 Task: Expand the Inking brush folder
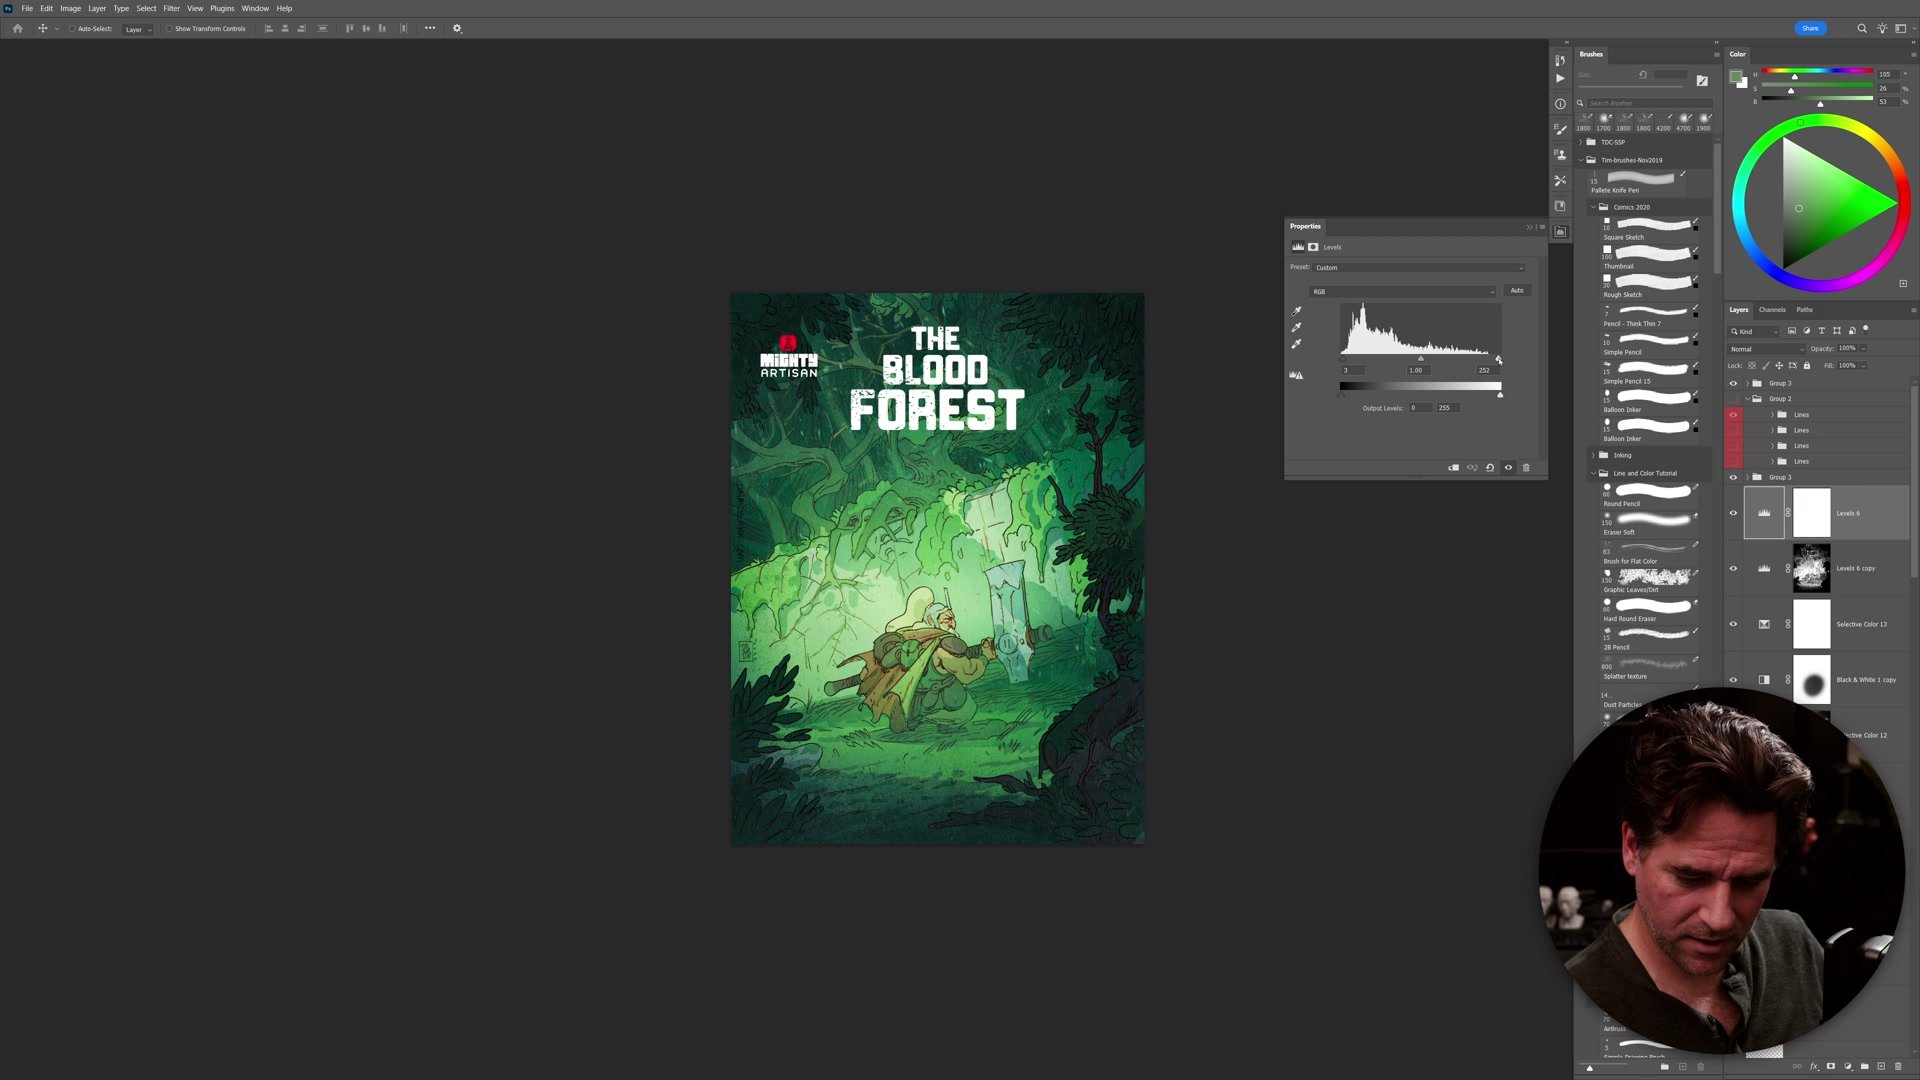coord(1593,455)
